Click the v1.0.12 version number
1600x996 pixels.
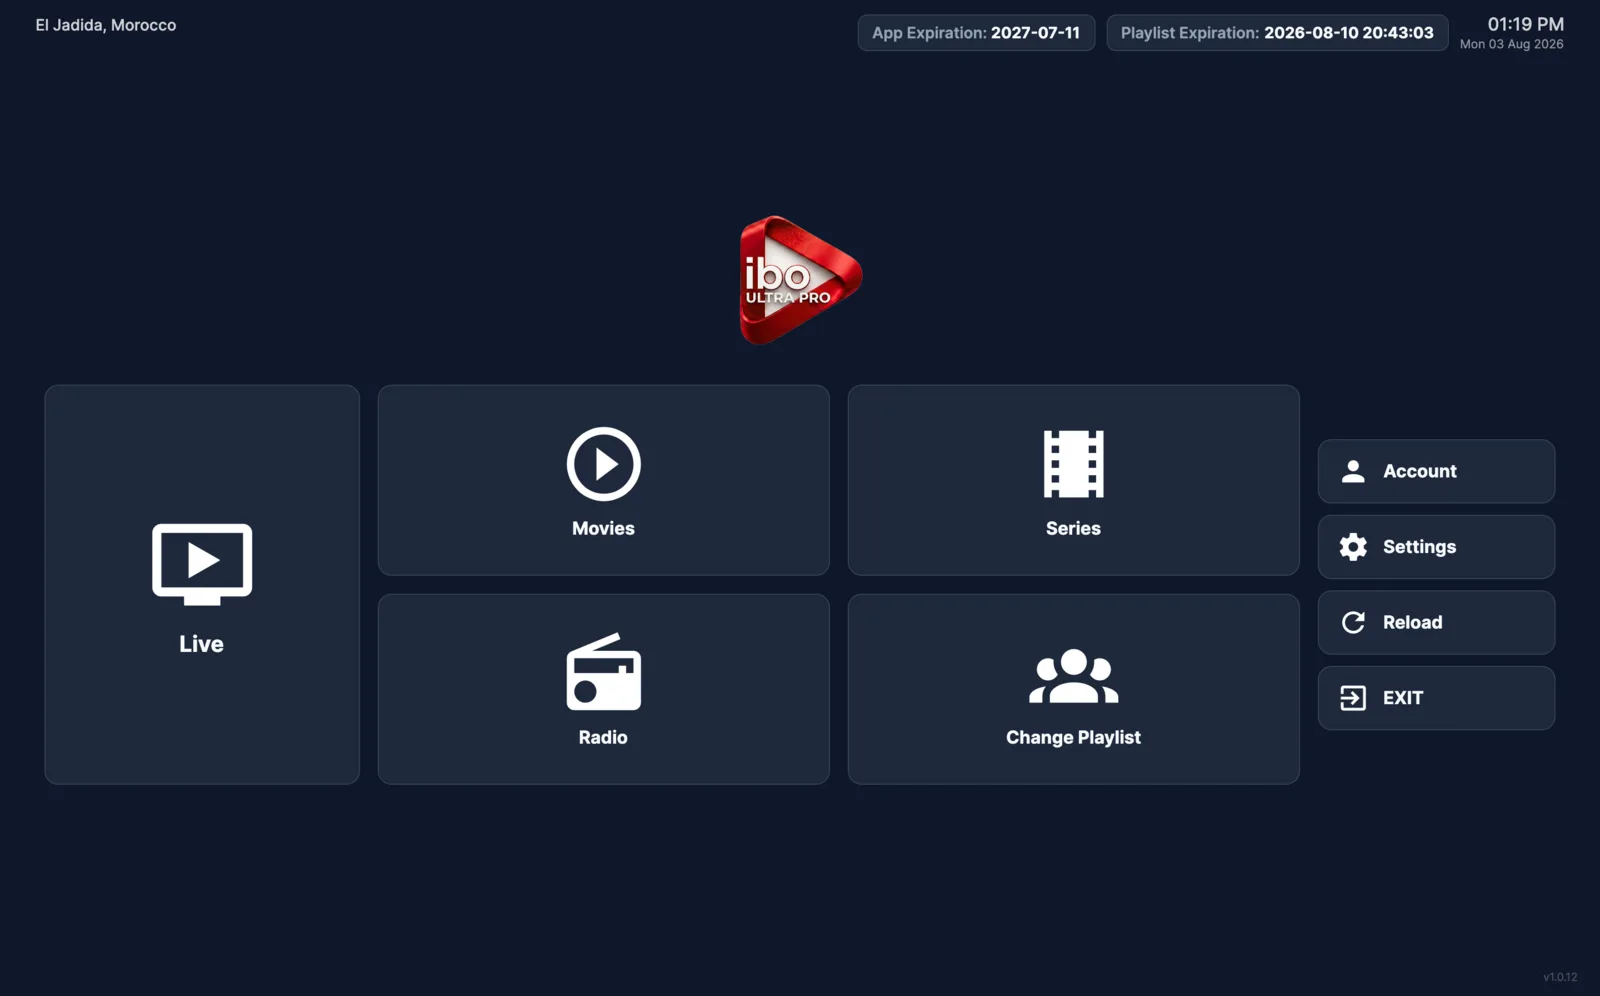coord(1560,977)
